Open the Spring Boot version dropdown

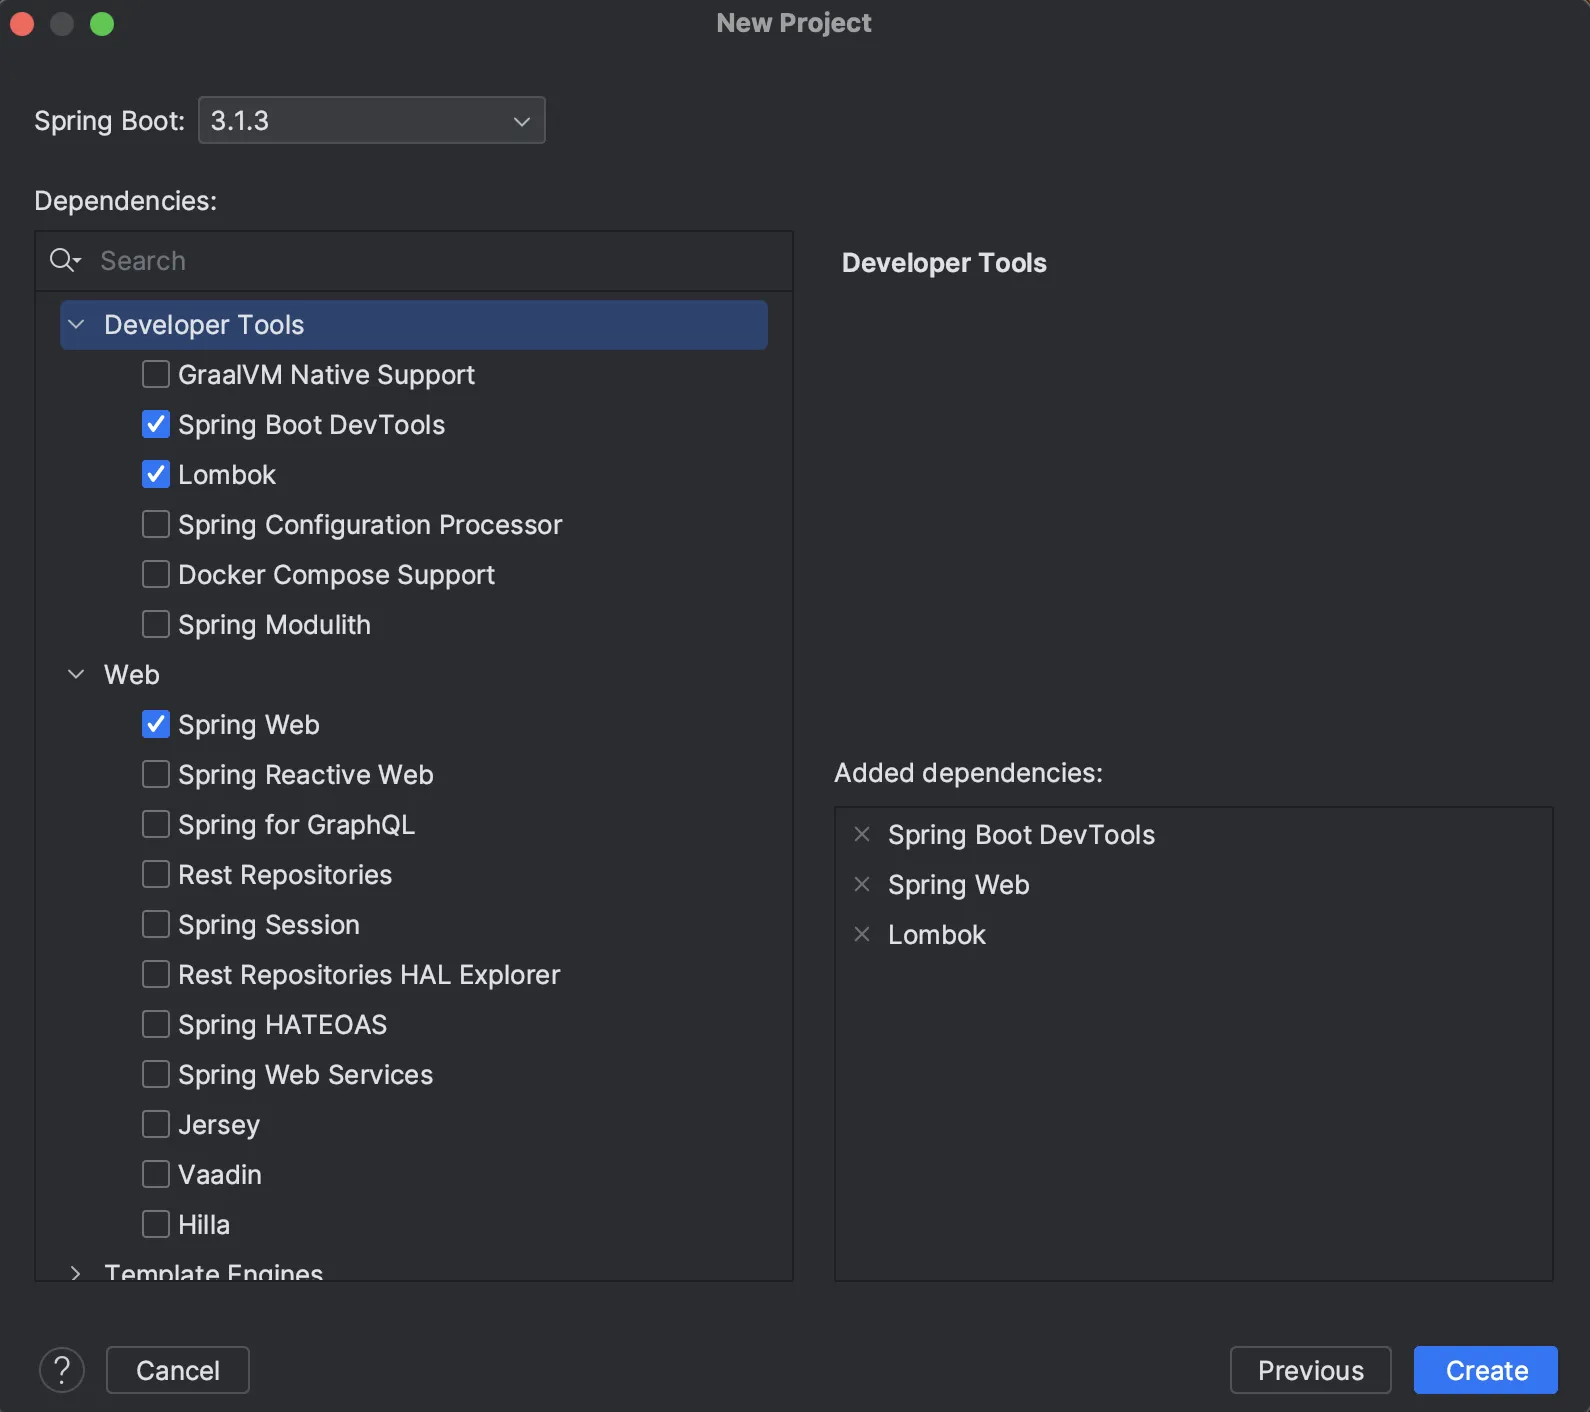click(x=372, y=120)
